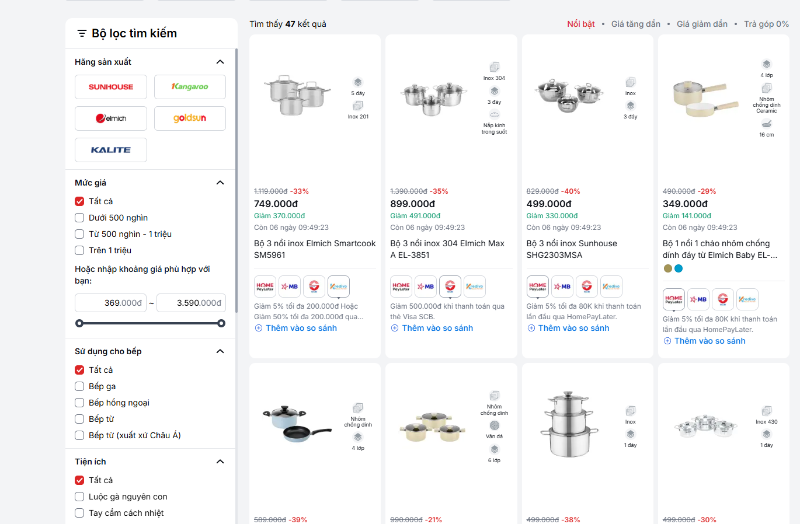Click HomePayLater icon on Smartcook SM5961
800x524 pixels.
(265, 287)
